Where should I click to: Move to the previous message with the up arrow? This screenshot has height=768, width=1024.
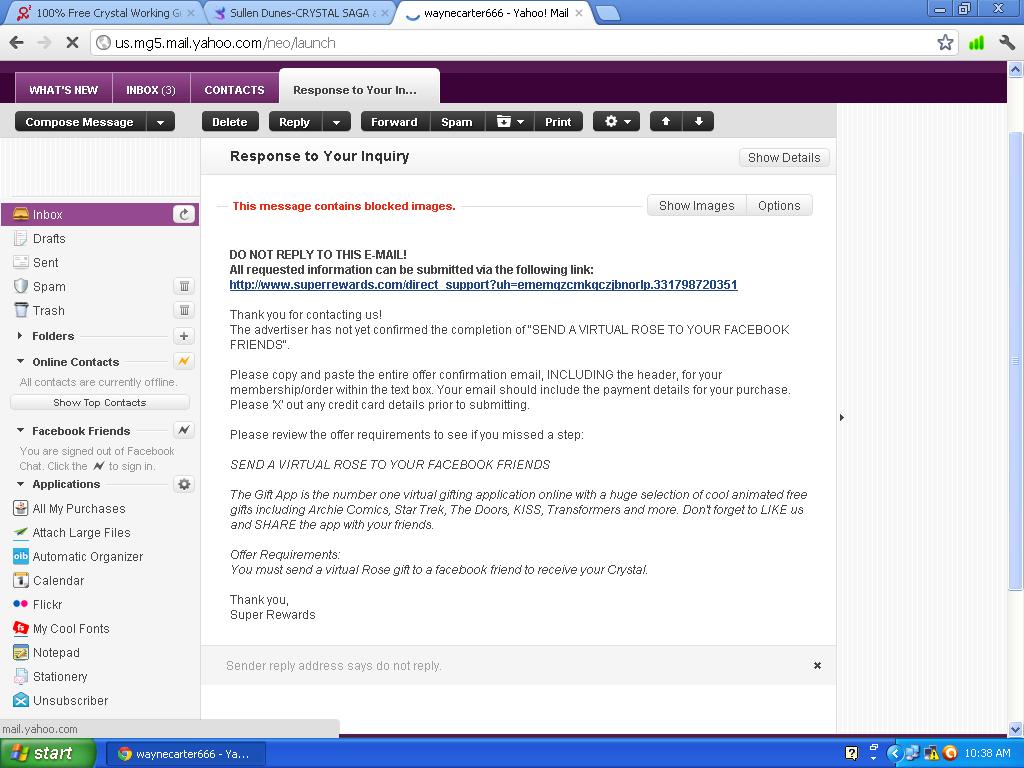pyautogui.click(x=666, y=121)
